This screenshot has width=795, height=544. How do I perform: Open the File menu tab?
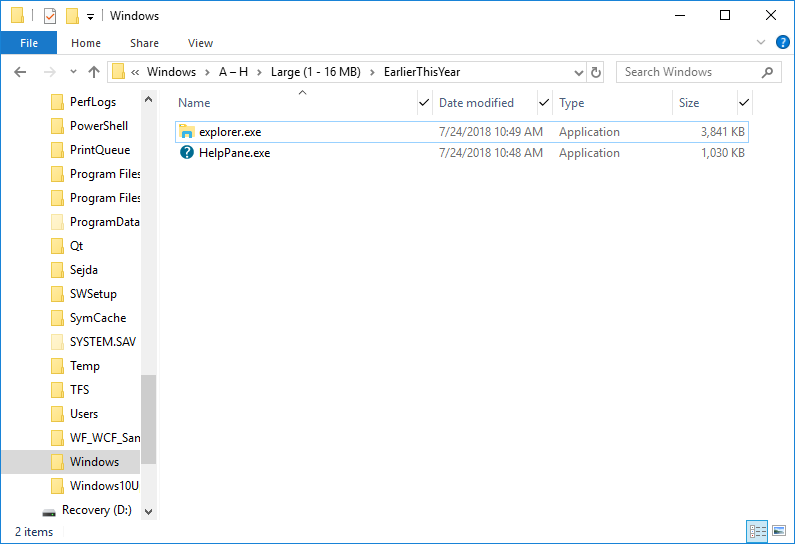(x=29, y=43)
